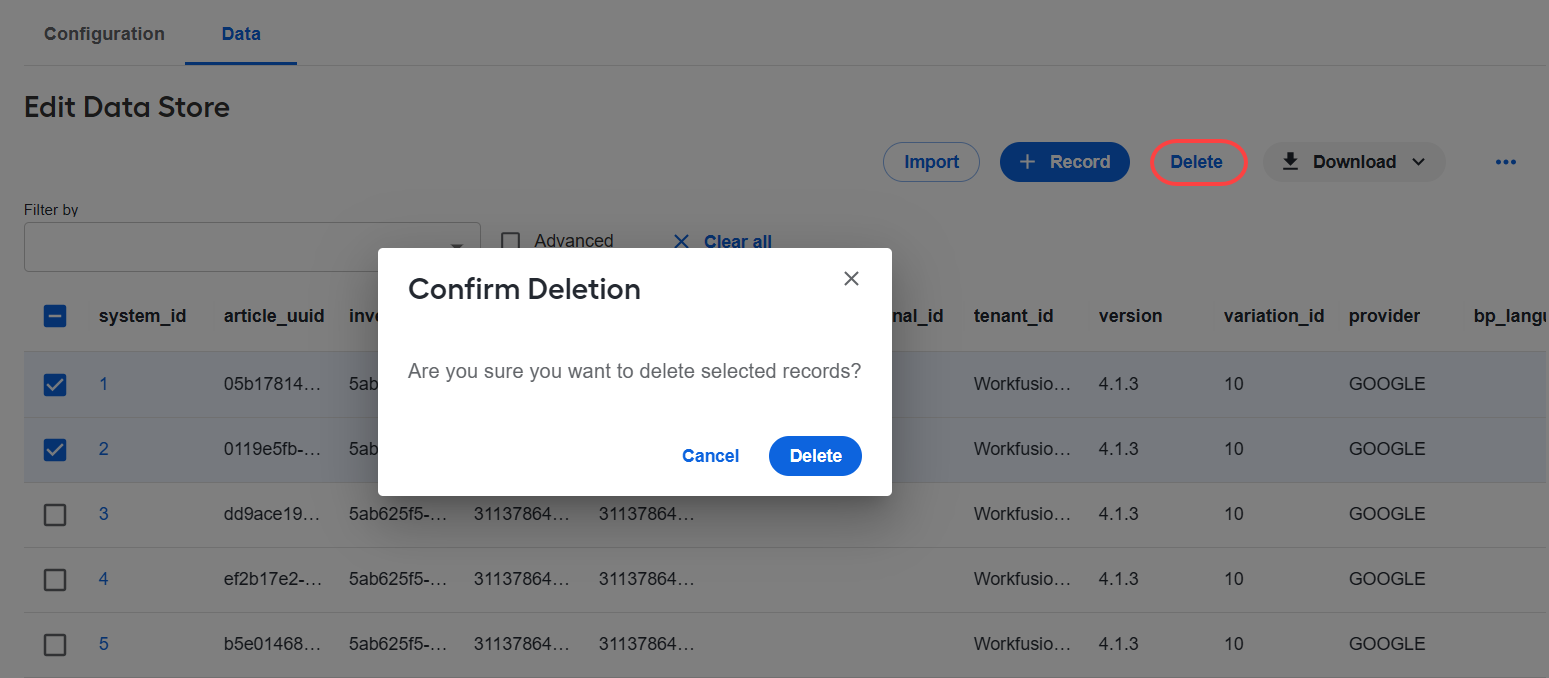Image resolution: width=1549 pixels, height=678 pixels.
Task: Select article_uuid cell dd9ace19…
Action: (273, 514)
